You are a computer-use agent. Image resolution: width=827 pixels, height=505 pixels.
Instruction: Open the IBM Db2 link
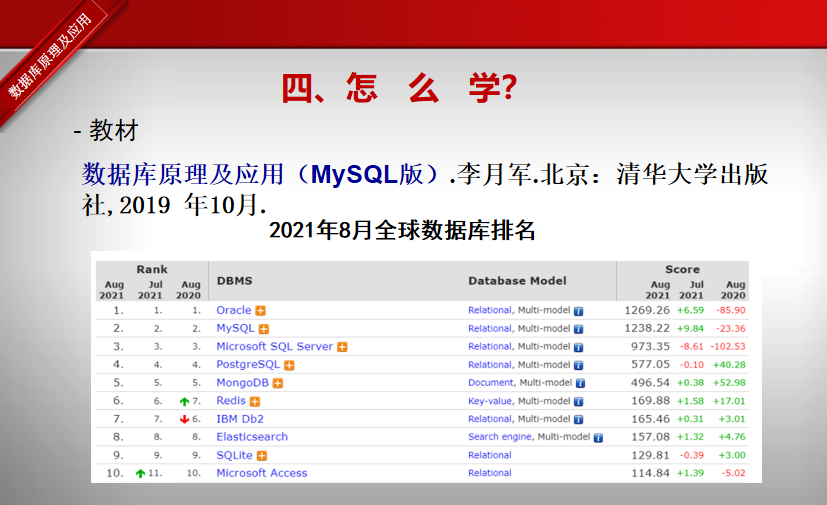[x=240, y=419]
